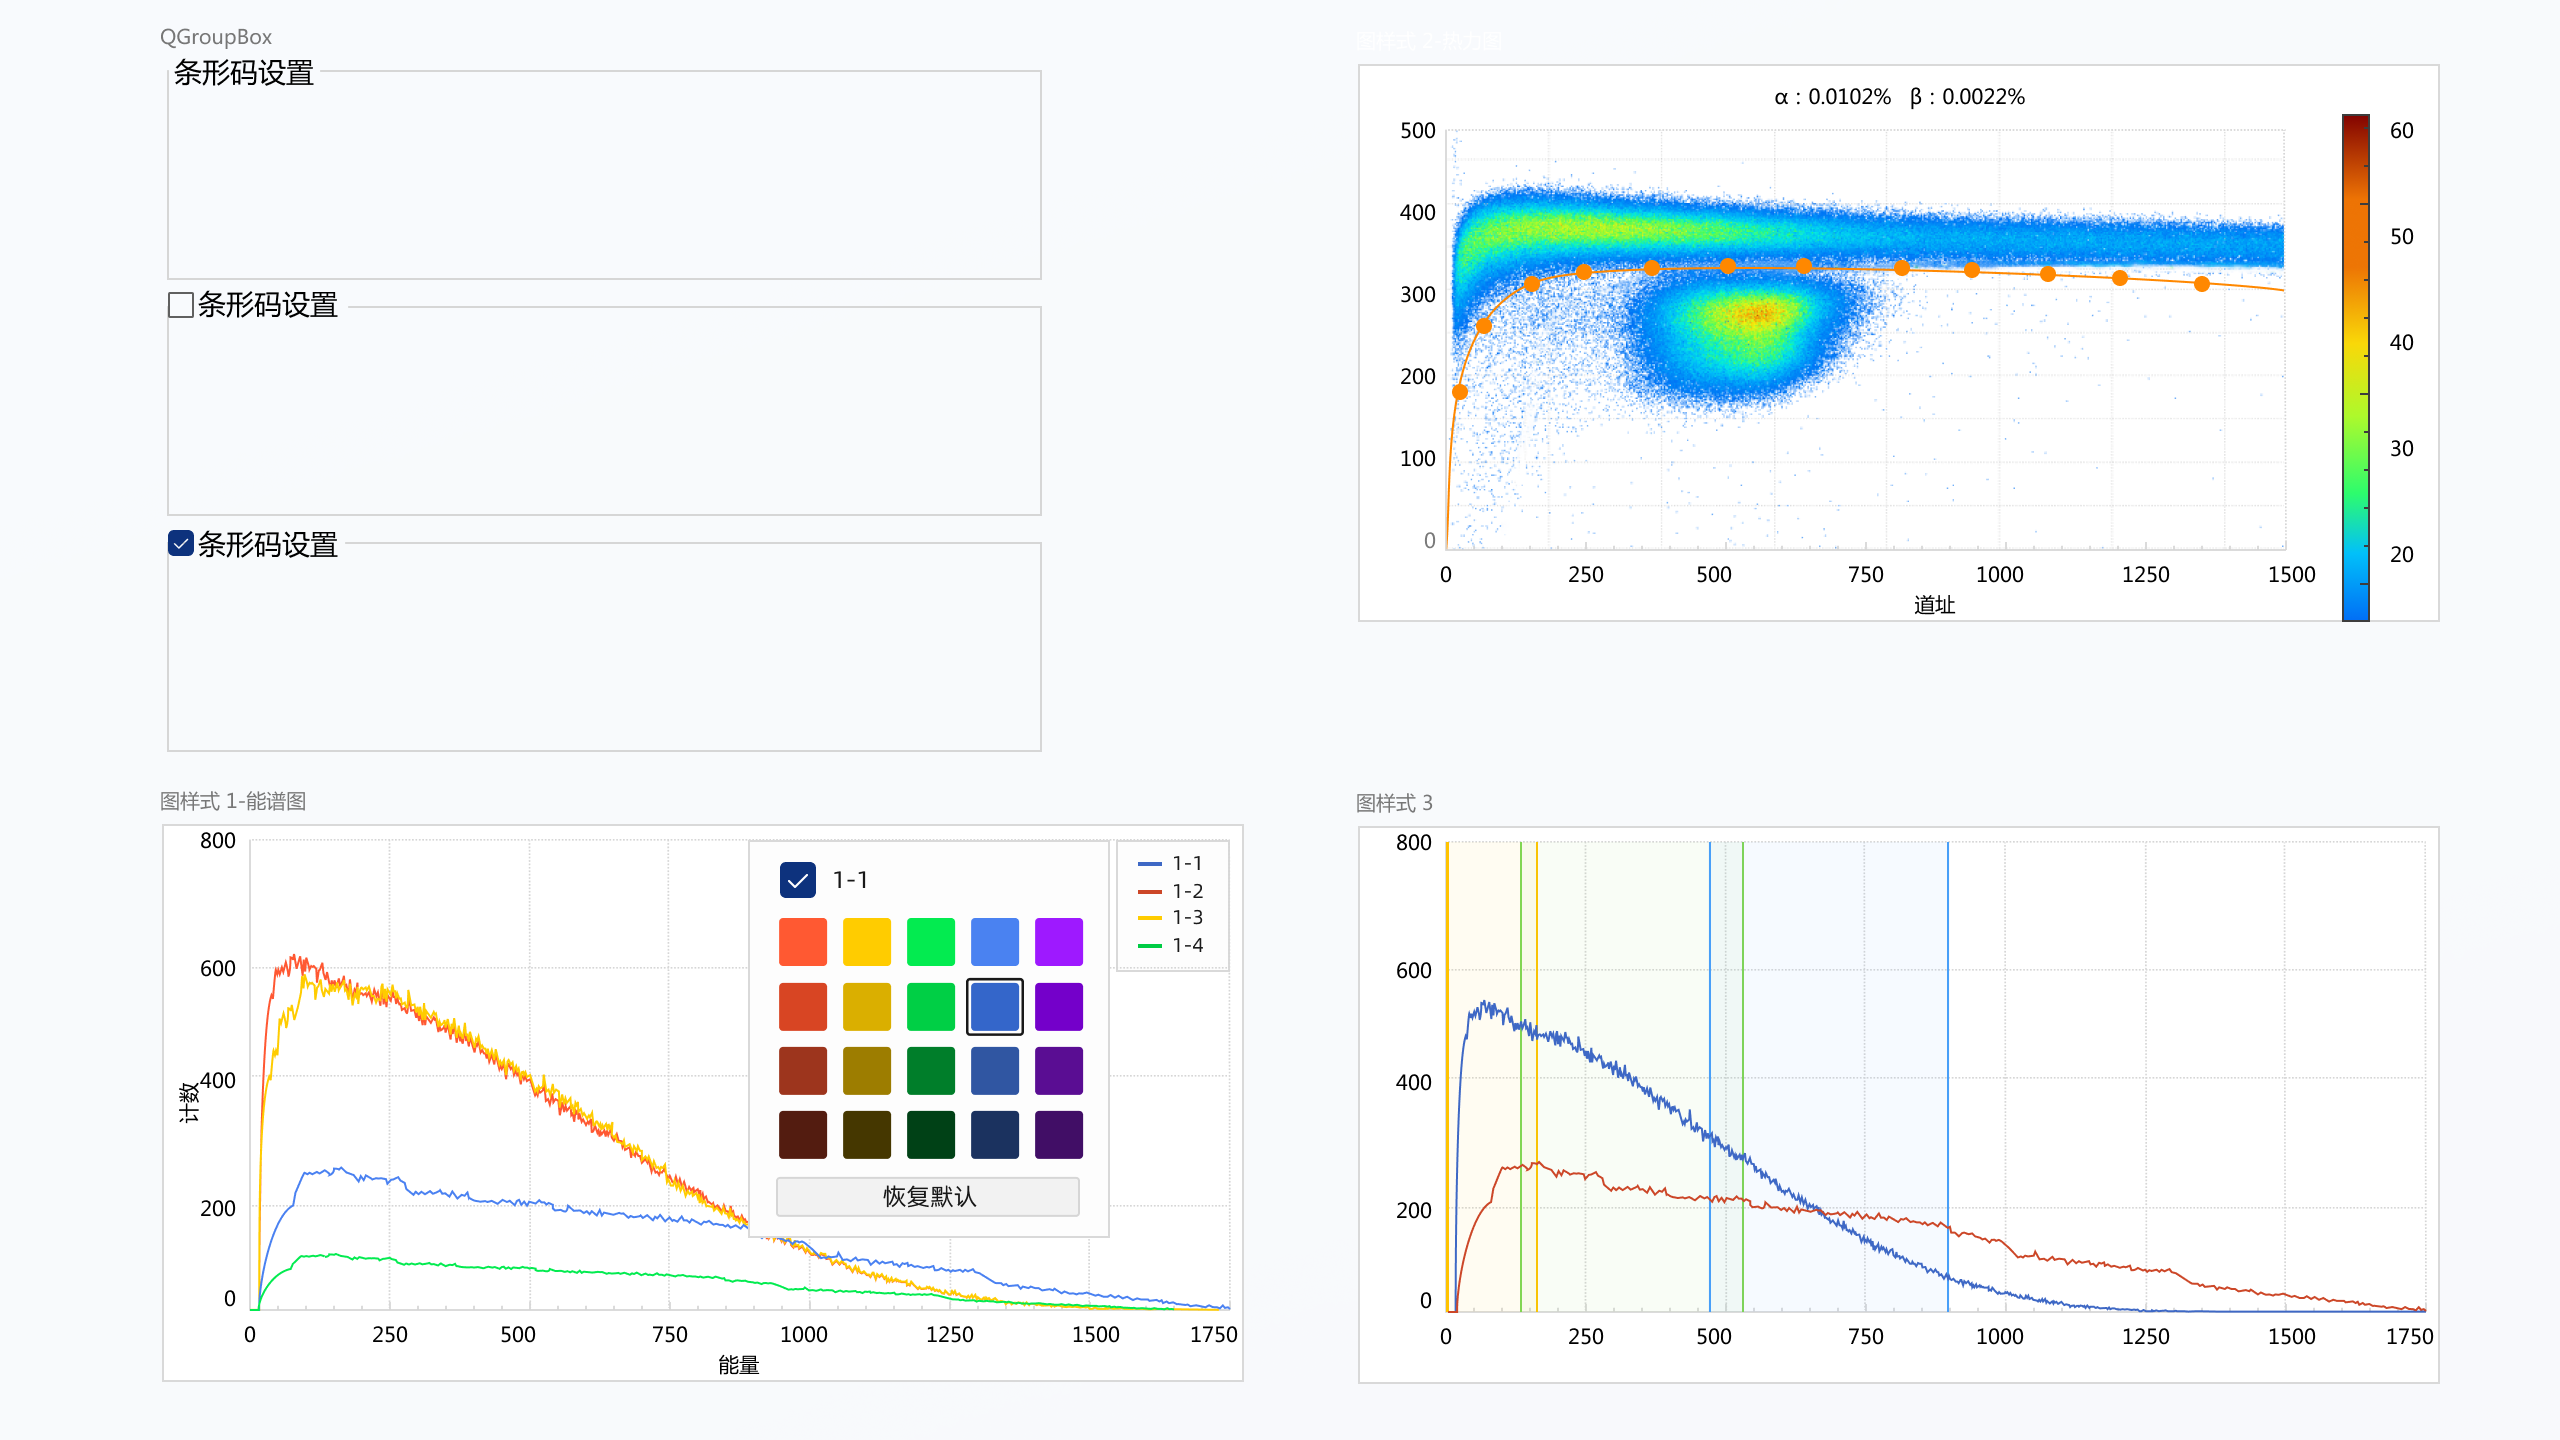Check the unchecked 条形码设置 group checkbox
The image size is (2560, 1440).
point(181,305)
